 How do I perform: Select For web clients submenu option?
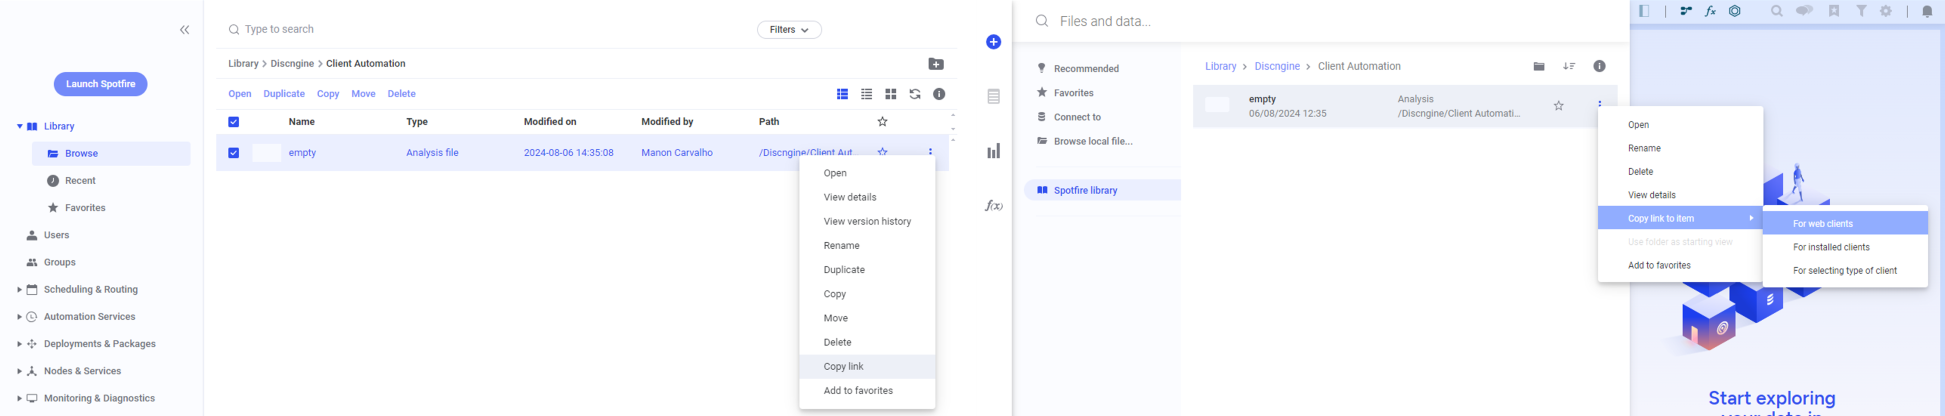point(1845,224)
